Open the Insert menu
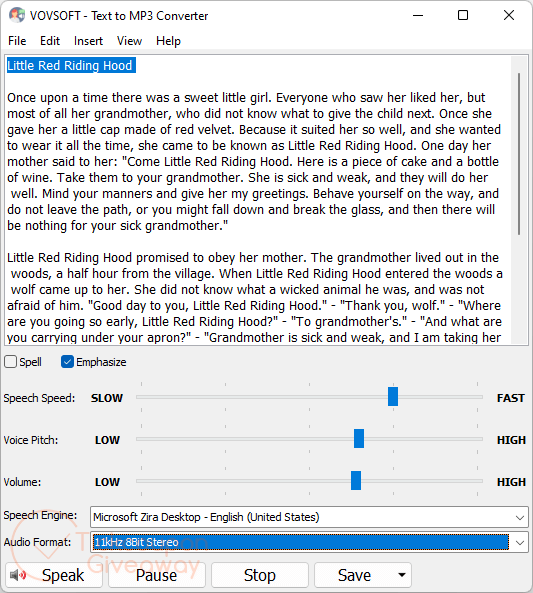 [x=88, y=41]
